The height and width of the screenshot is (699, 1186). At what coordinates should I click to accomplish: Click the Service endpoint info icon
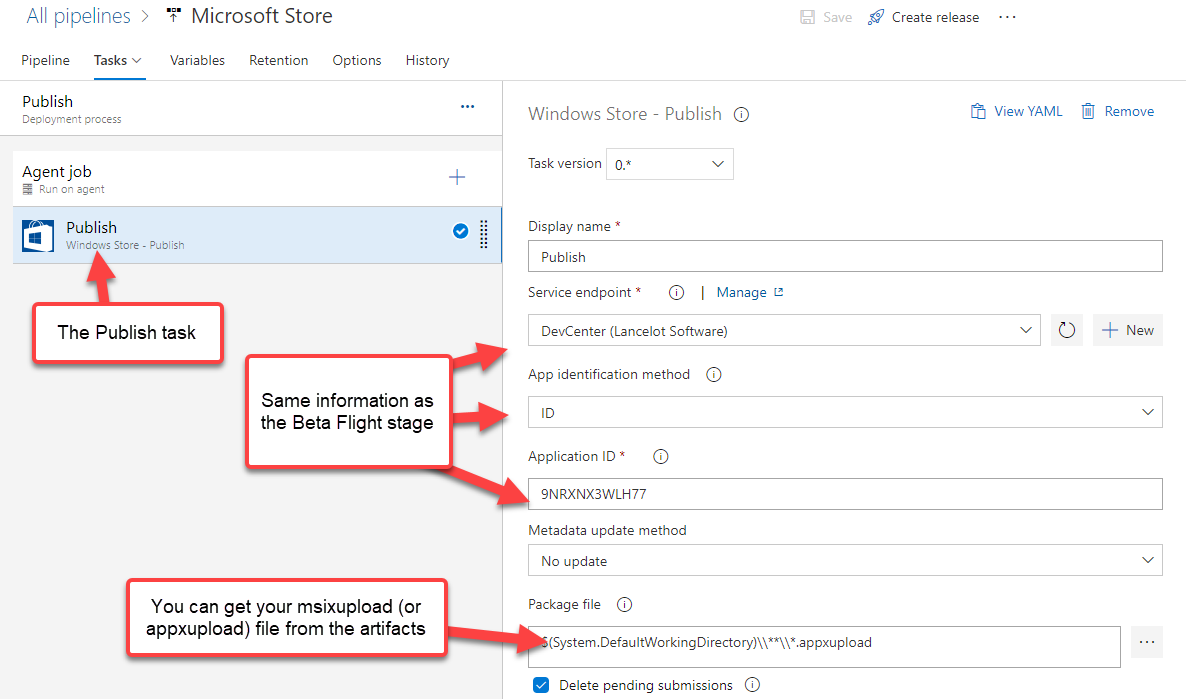click(676, 293)
